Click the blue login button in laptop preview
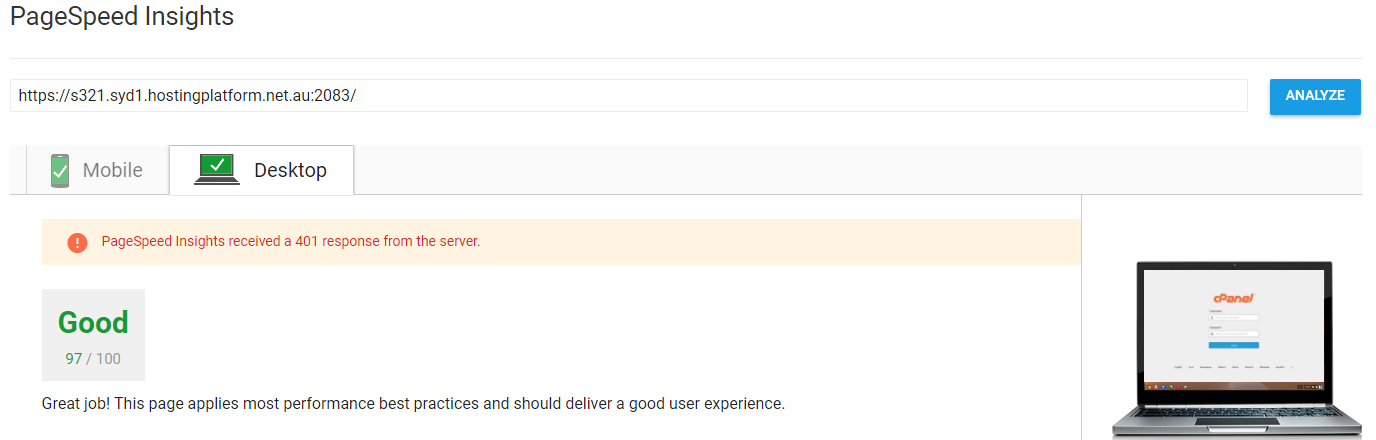 [1234, 345]
